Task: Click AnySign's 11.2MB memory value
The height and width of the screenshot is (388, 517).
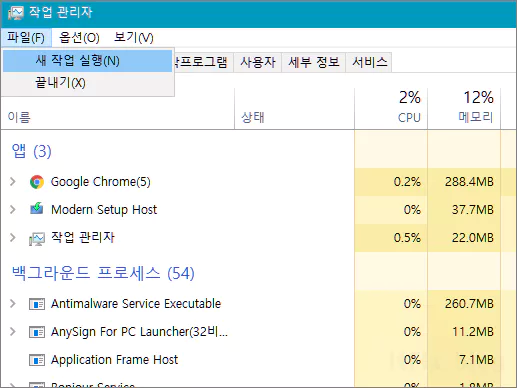Action: point(473,332)
